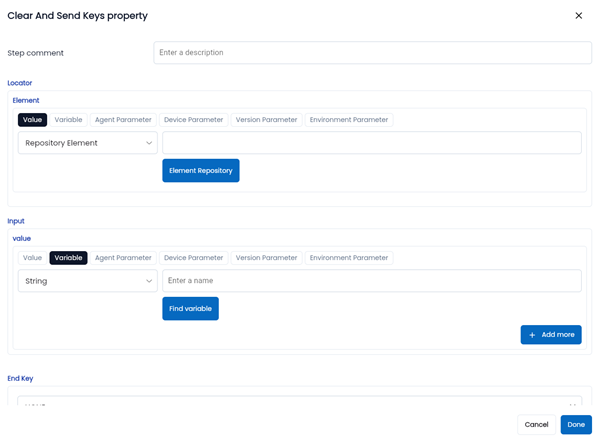Close the Clear And Send Keys dialog
This screenshot has width=601, height=441.
[x=578, y=16]
